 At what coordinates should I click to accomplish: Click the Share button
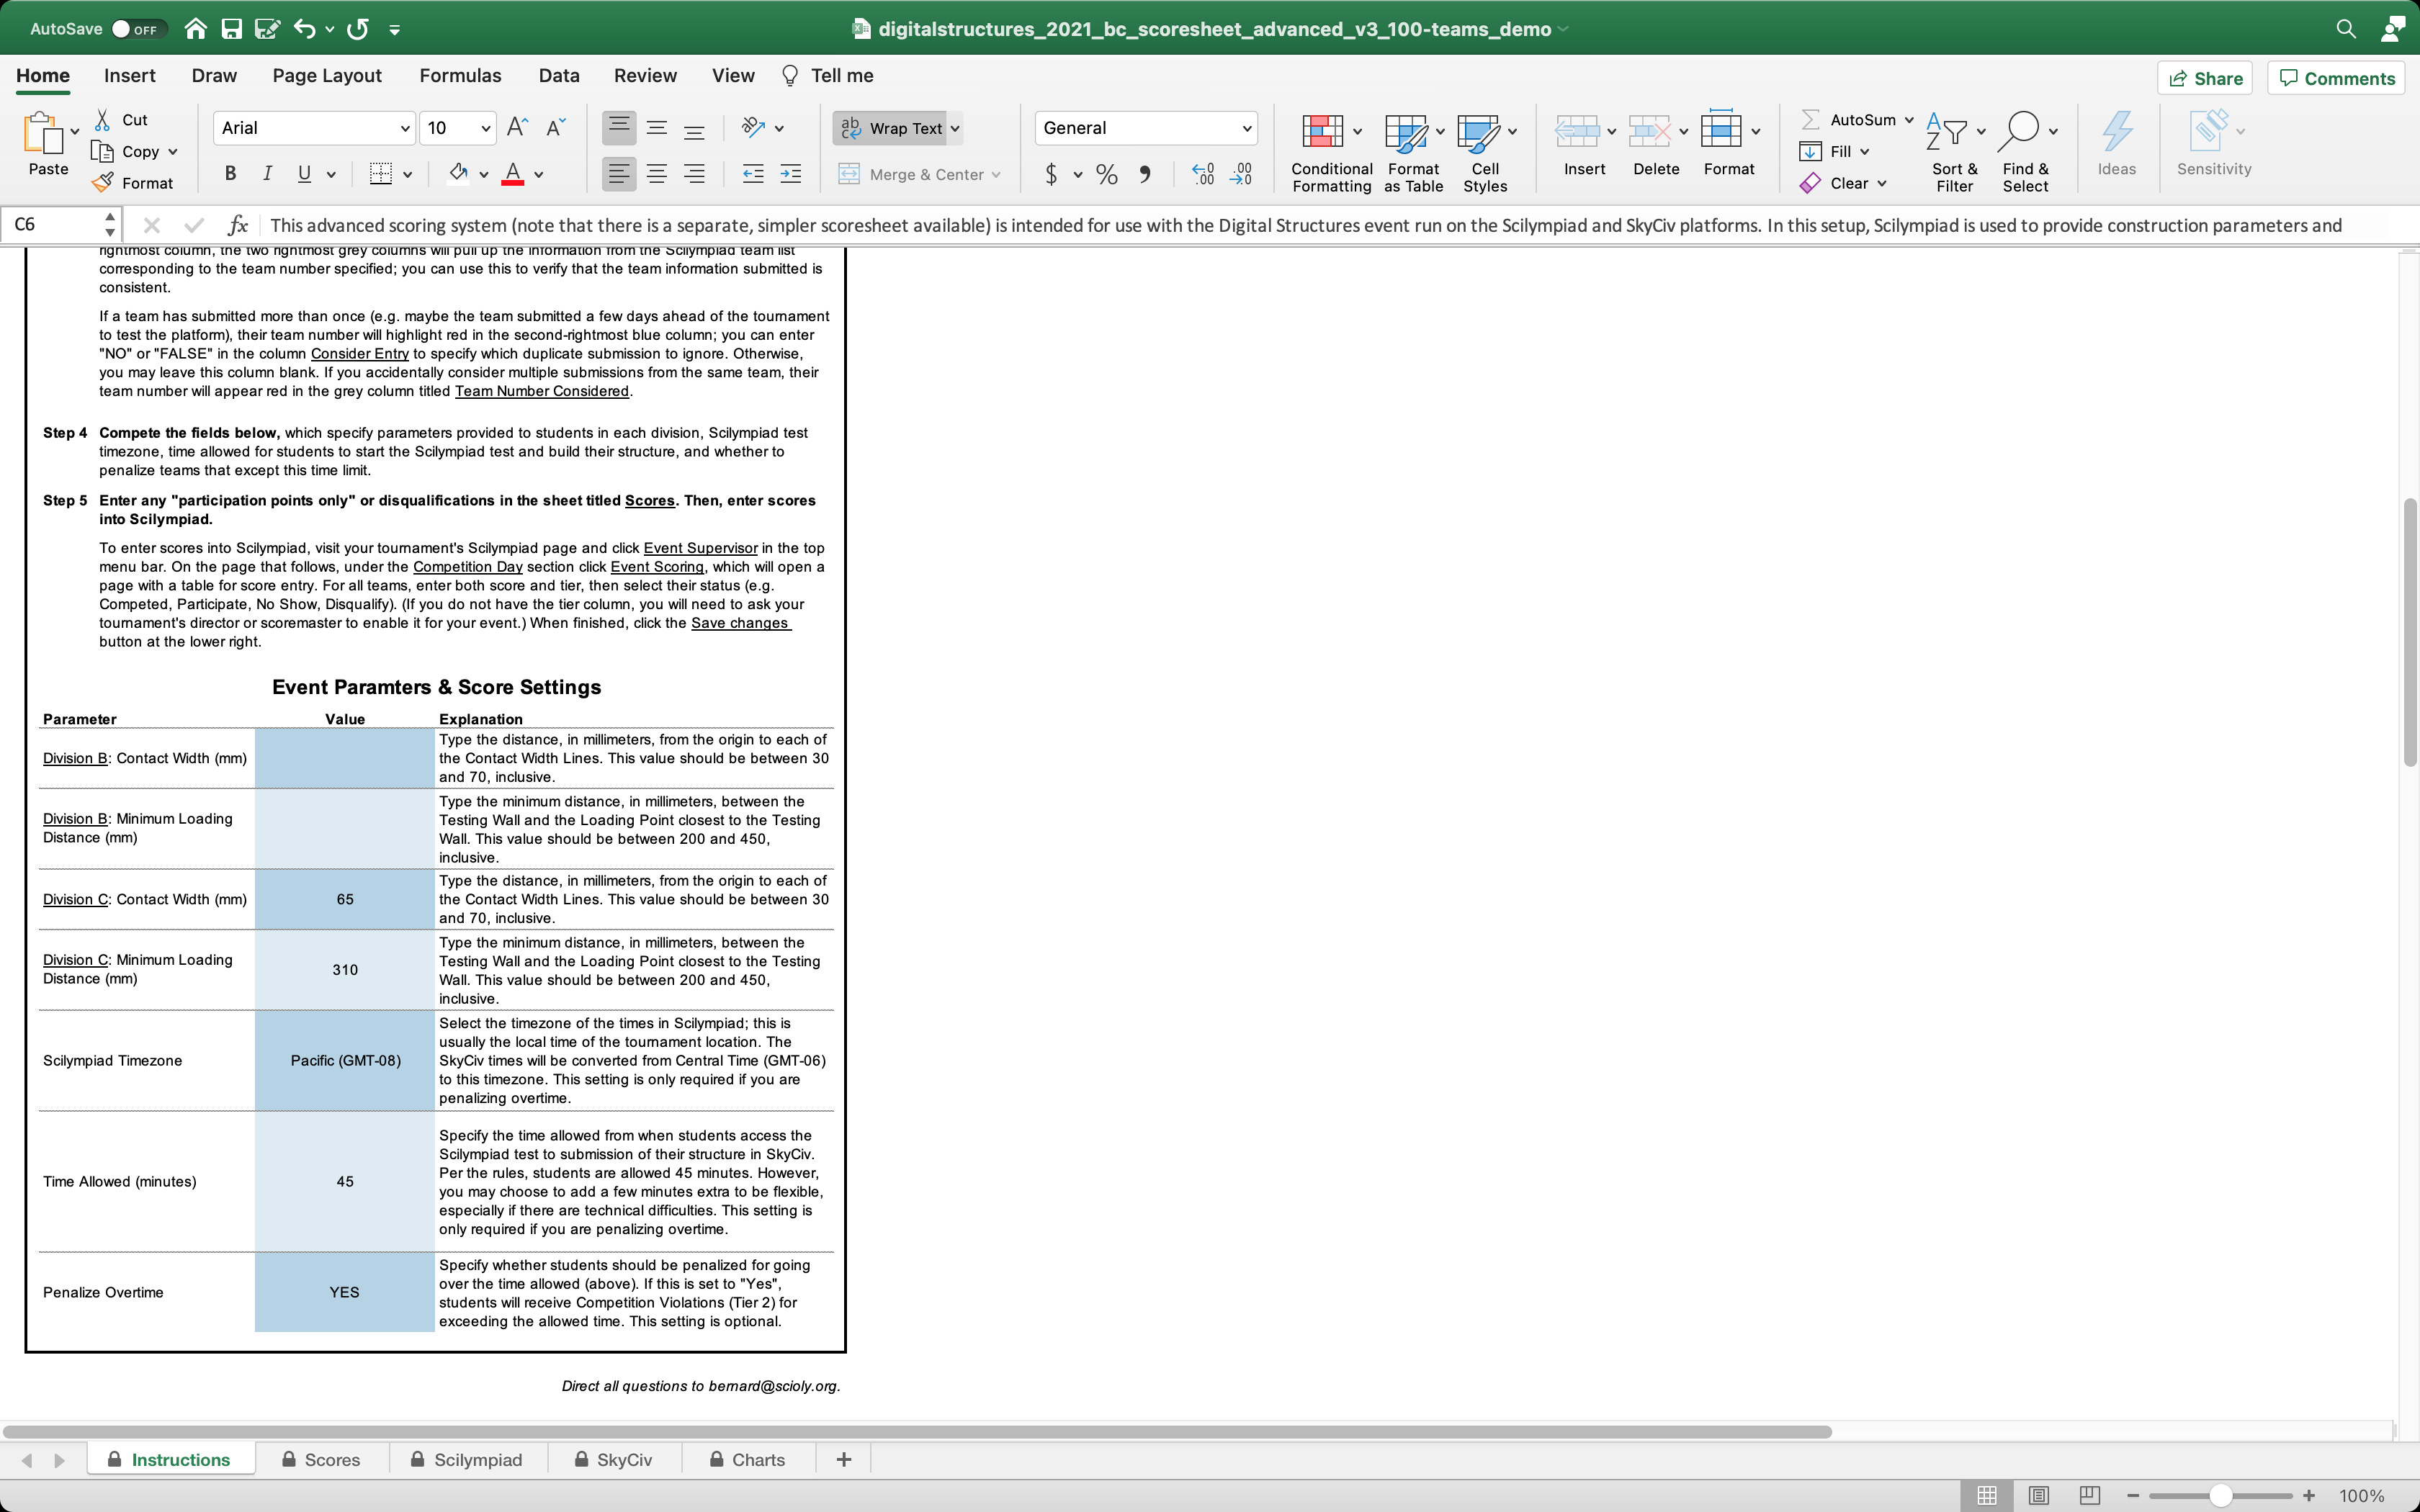pyautogui.click(x=2205, y=78)
